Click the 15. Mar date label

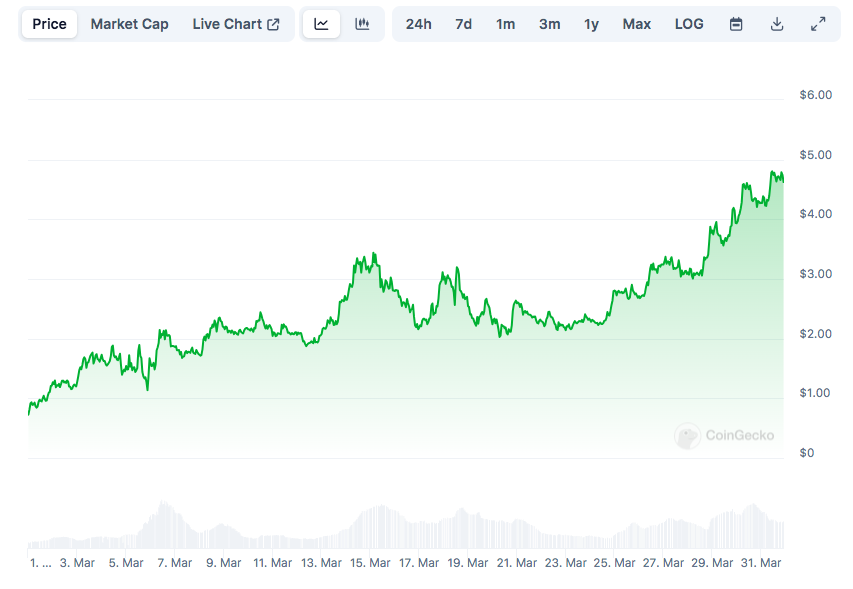370,563
